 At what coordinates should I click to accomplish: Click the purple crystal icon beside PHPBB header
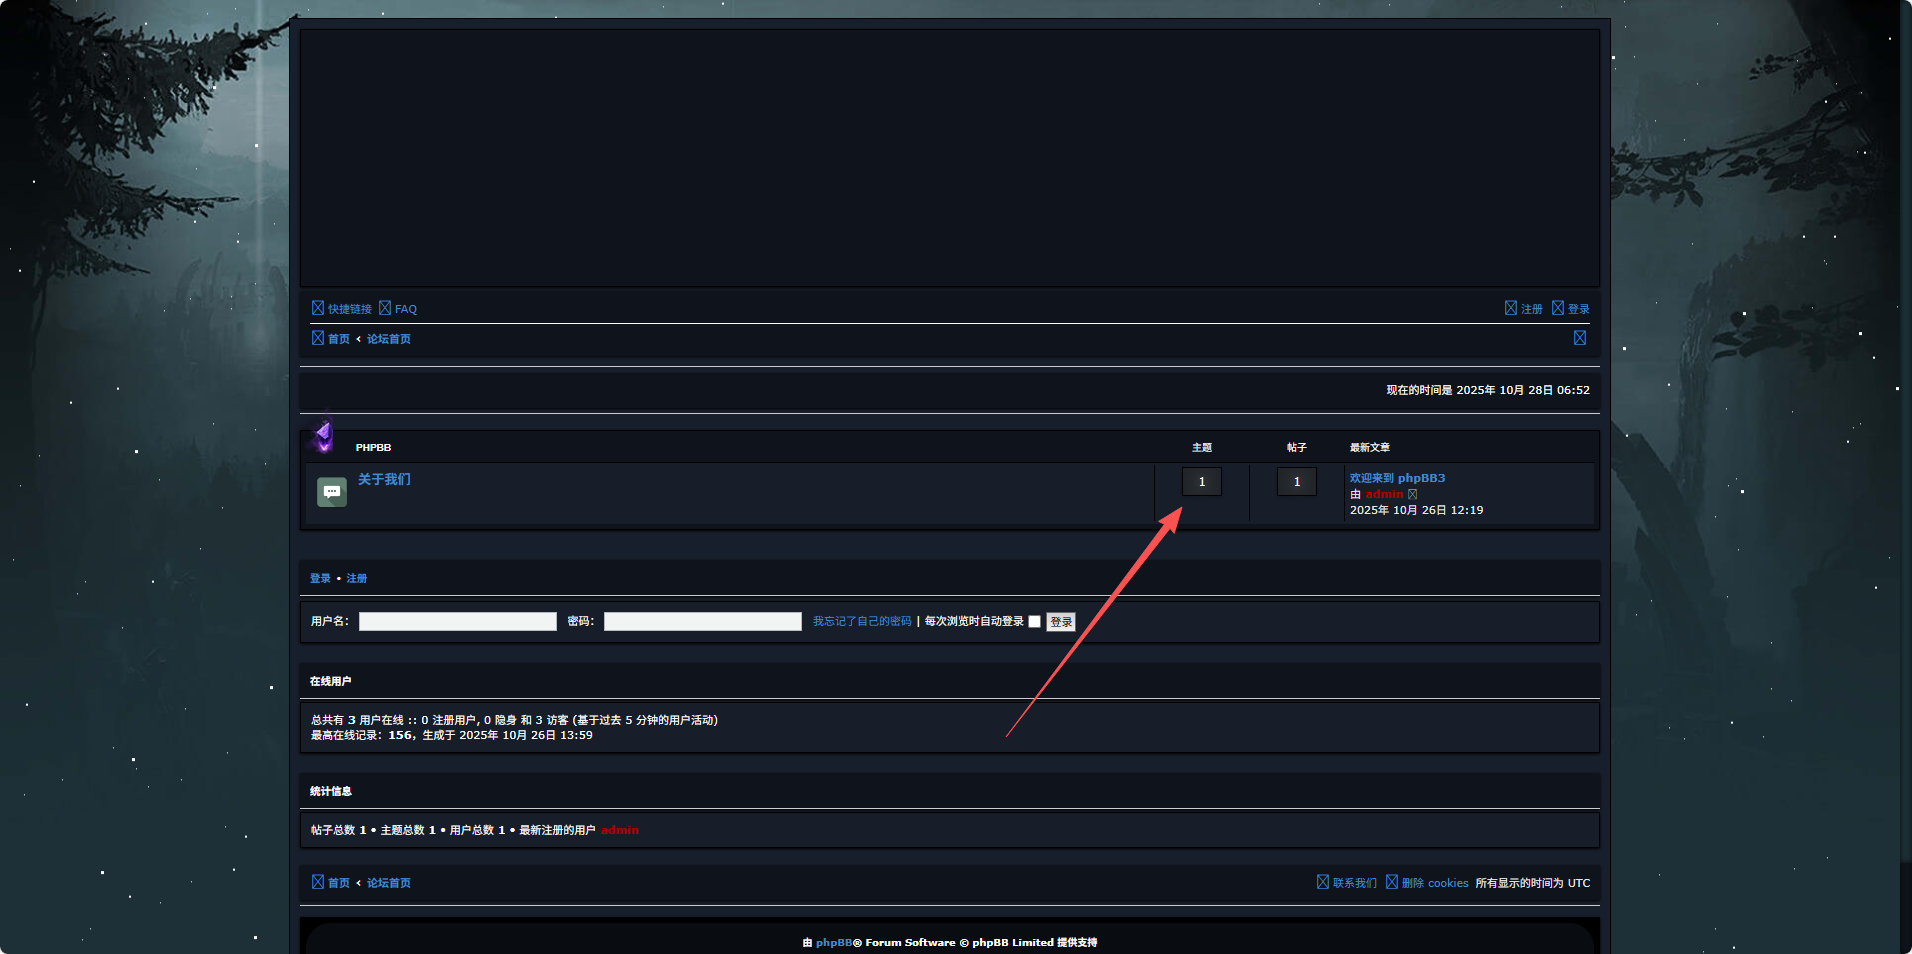tap(323, 436)
